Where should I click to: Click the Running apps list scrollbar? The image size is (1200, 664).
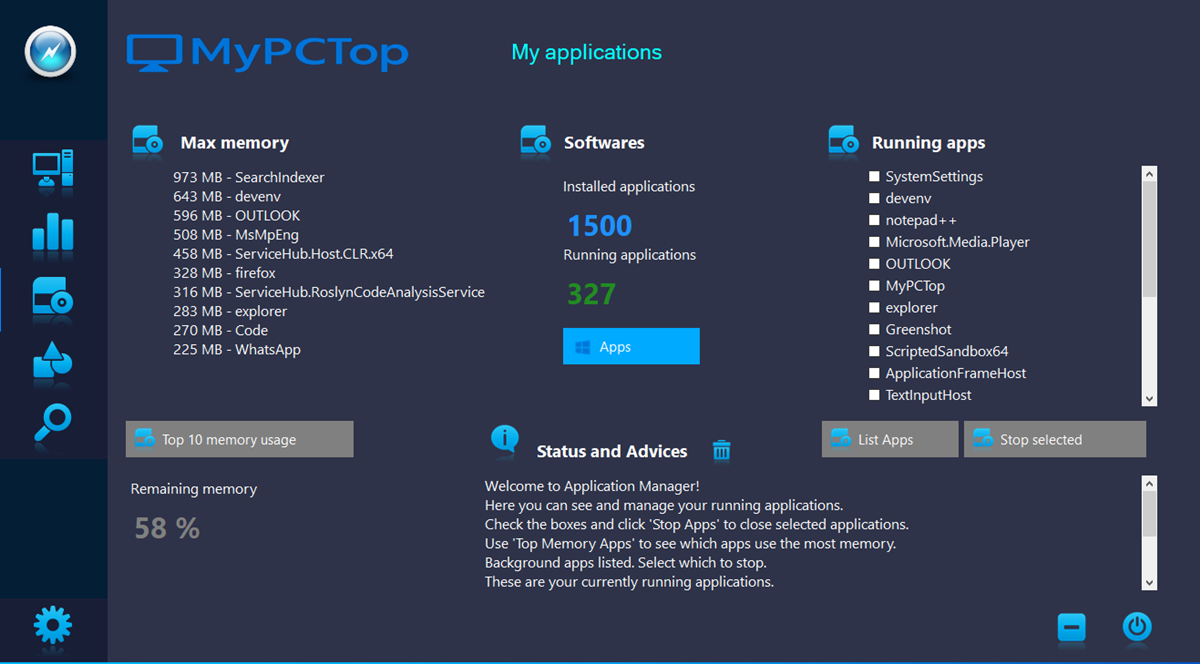1148,285
